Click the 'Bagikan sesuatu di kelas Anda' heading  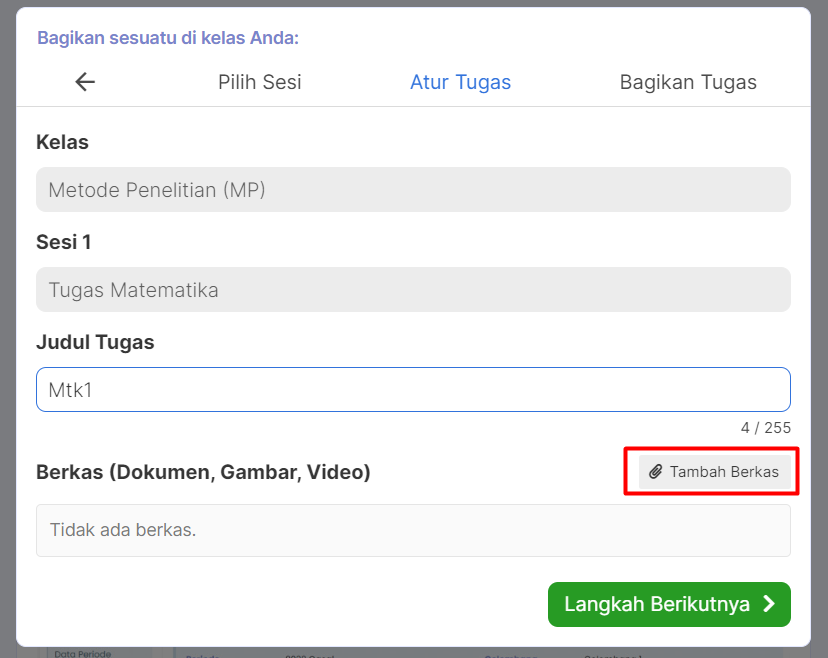pos(168,38)
